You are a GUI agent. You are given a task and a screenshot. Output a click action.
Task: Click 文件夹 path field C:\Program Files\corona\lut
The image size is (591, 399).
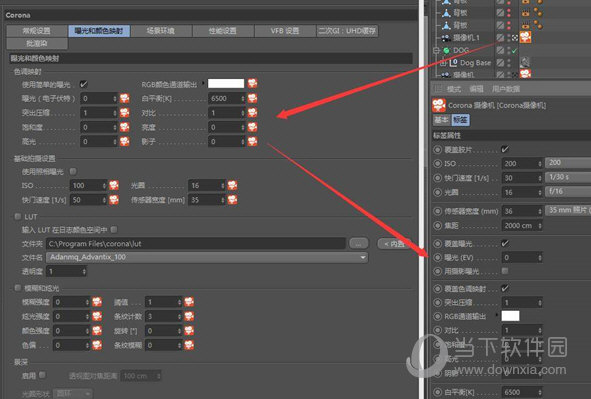[x=196, y=243]
